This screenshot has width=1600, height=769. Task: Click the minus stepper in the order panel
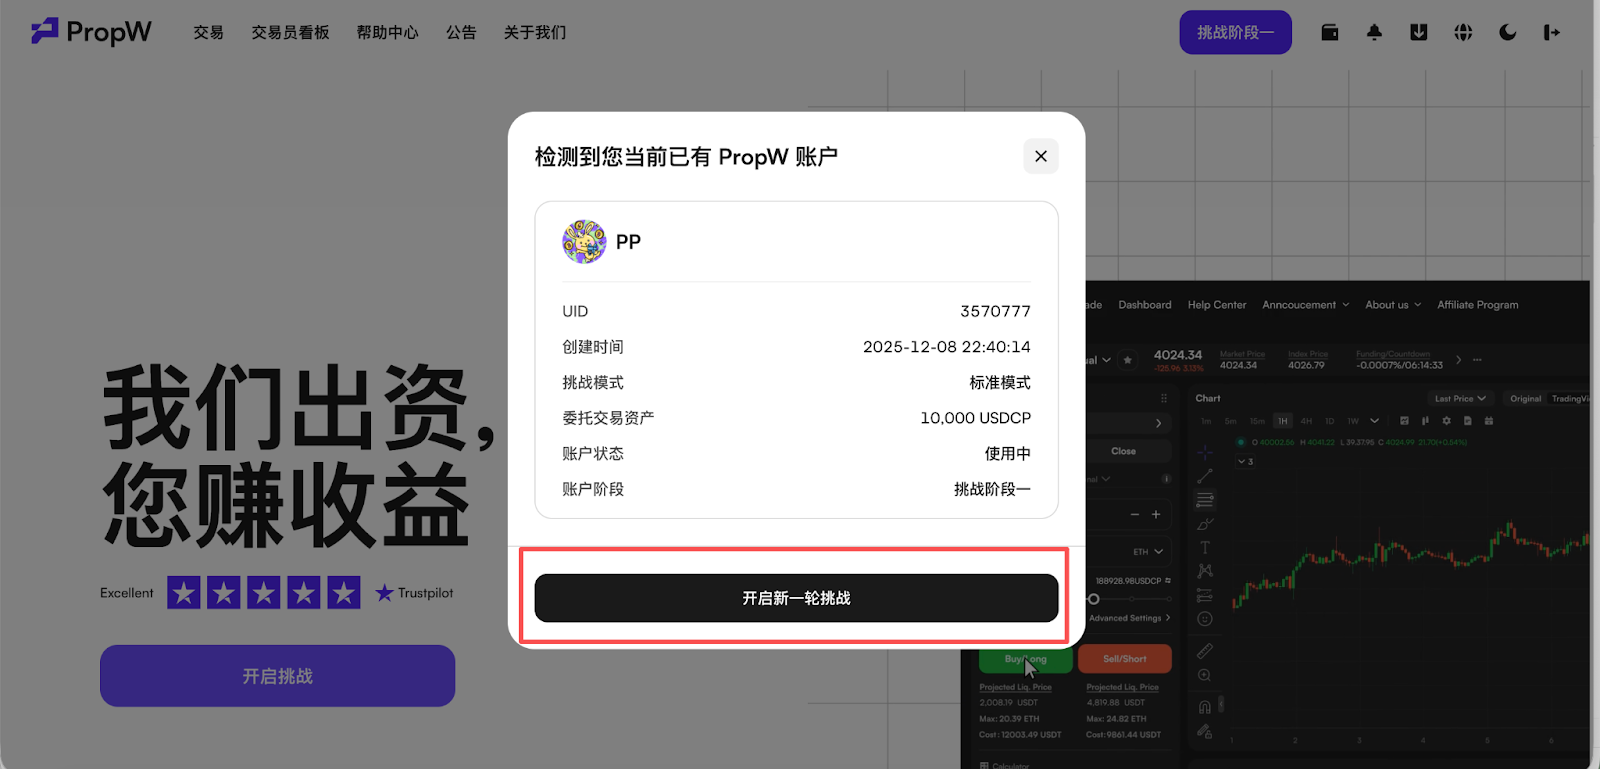[x=1135, y=515]
